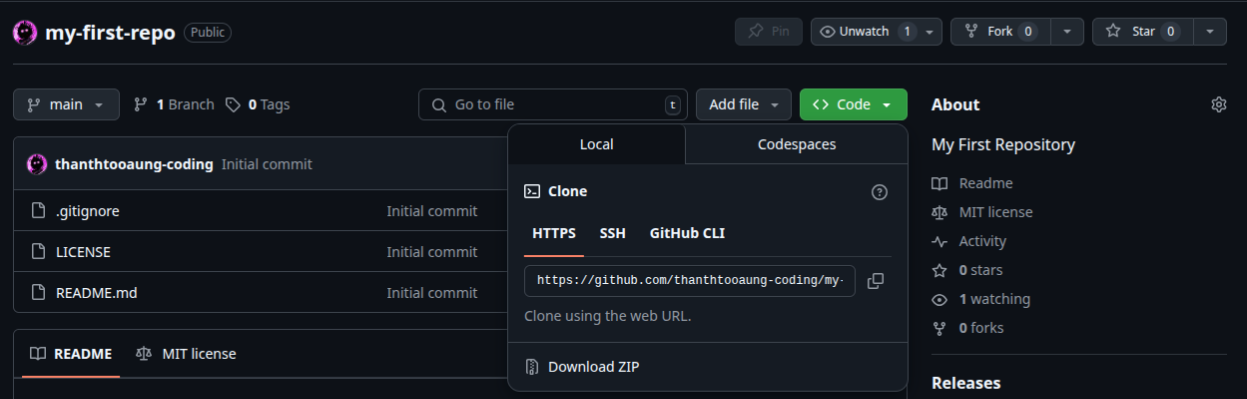Click the file icon beside .gitignore

(39, 211)
